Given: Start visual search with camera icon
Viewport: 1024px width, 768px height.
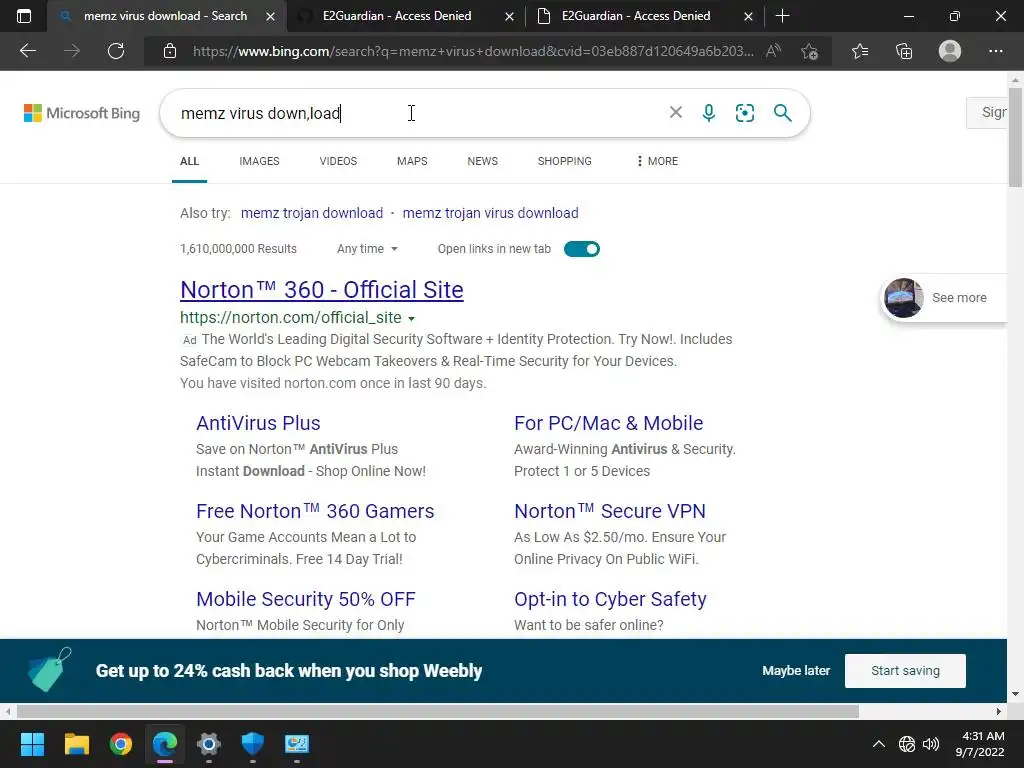Looking at the screenshot, I should (x=744, y=113).
